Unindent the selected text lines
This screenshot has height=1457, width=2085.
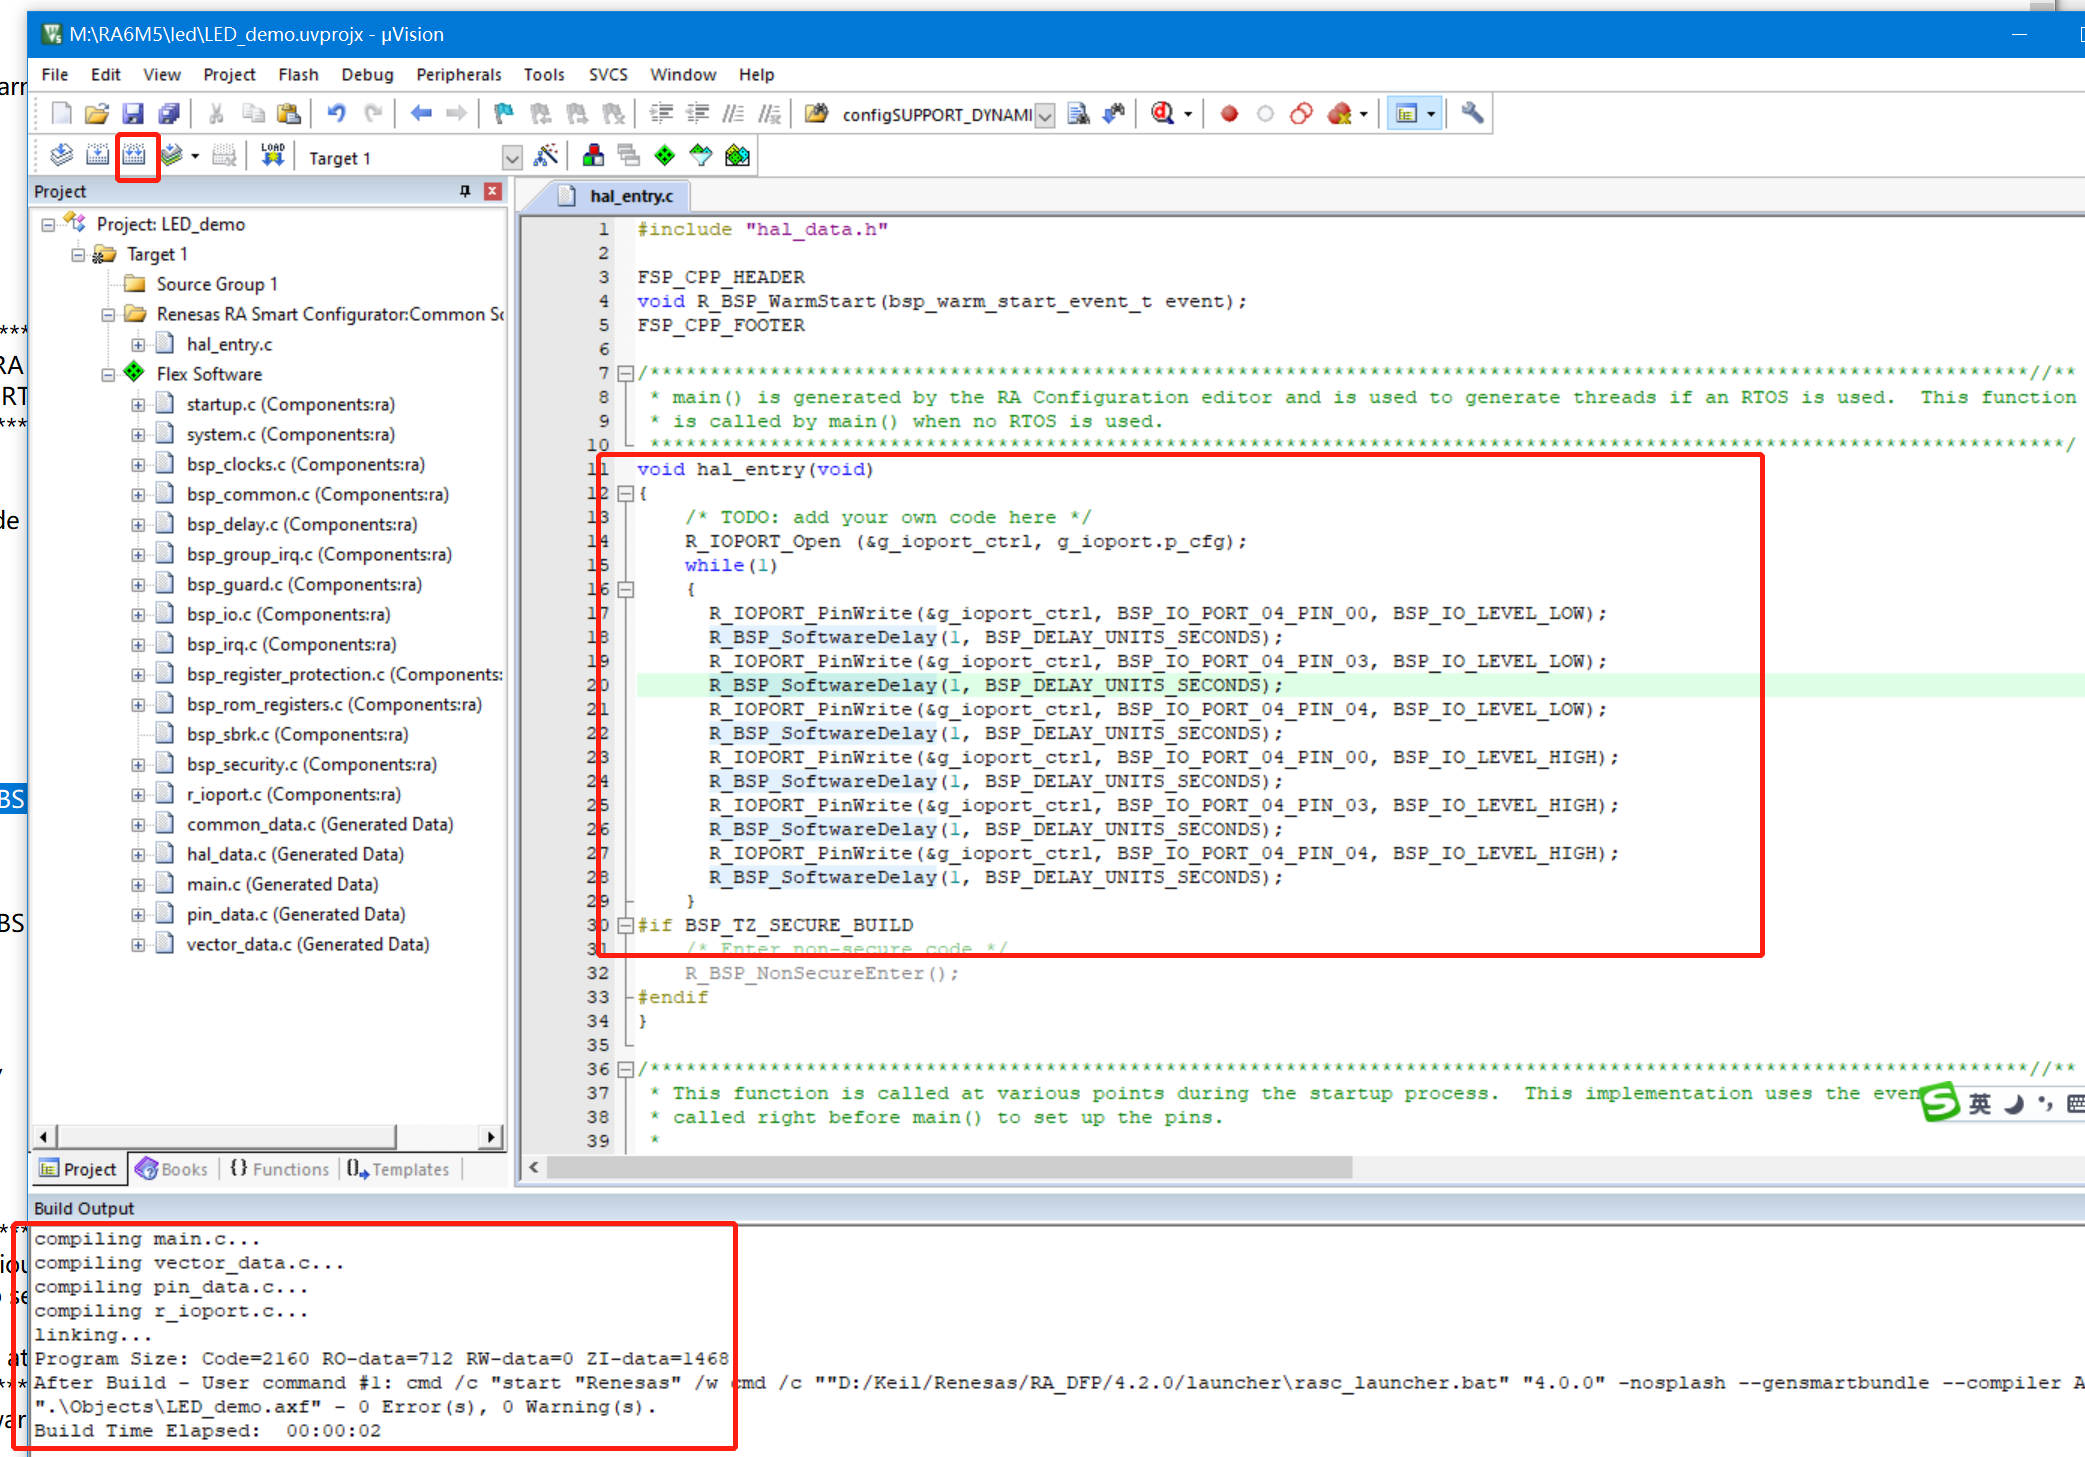(697, 114)
